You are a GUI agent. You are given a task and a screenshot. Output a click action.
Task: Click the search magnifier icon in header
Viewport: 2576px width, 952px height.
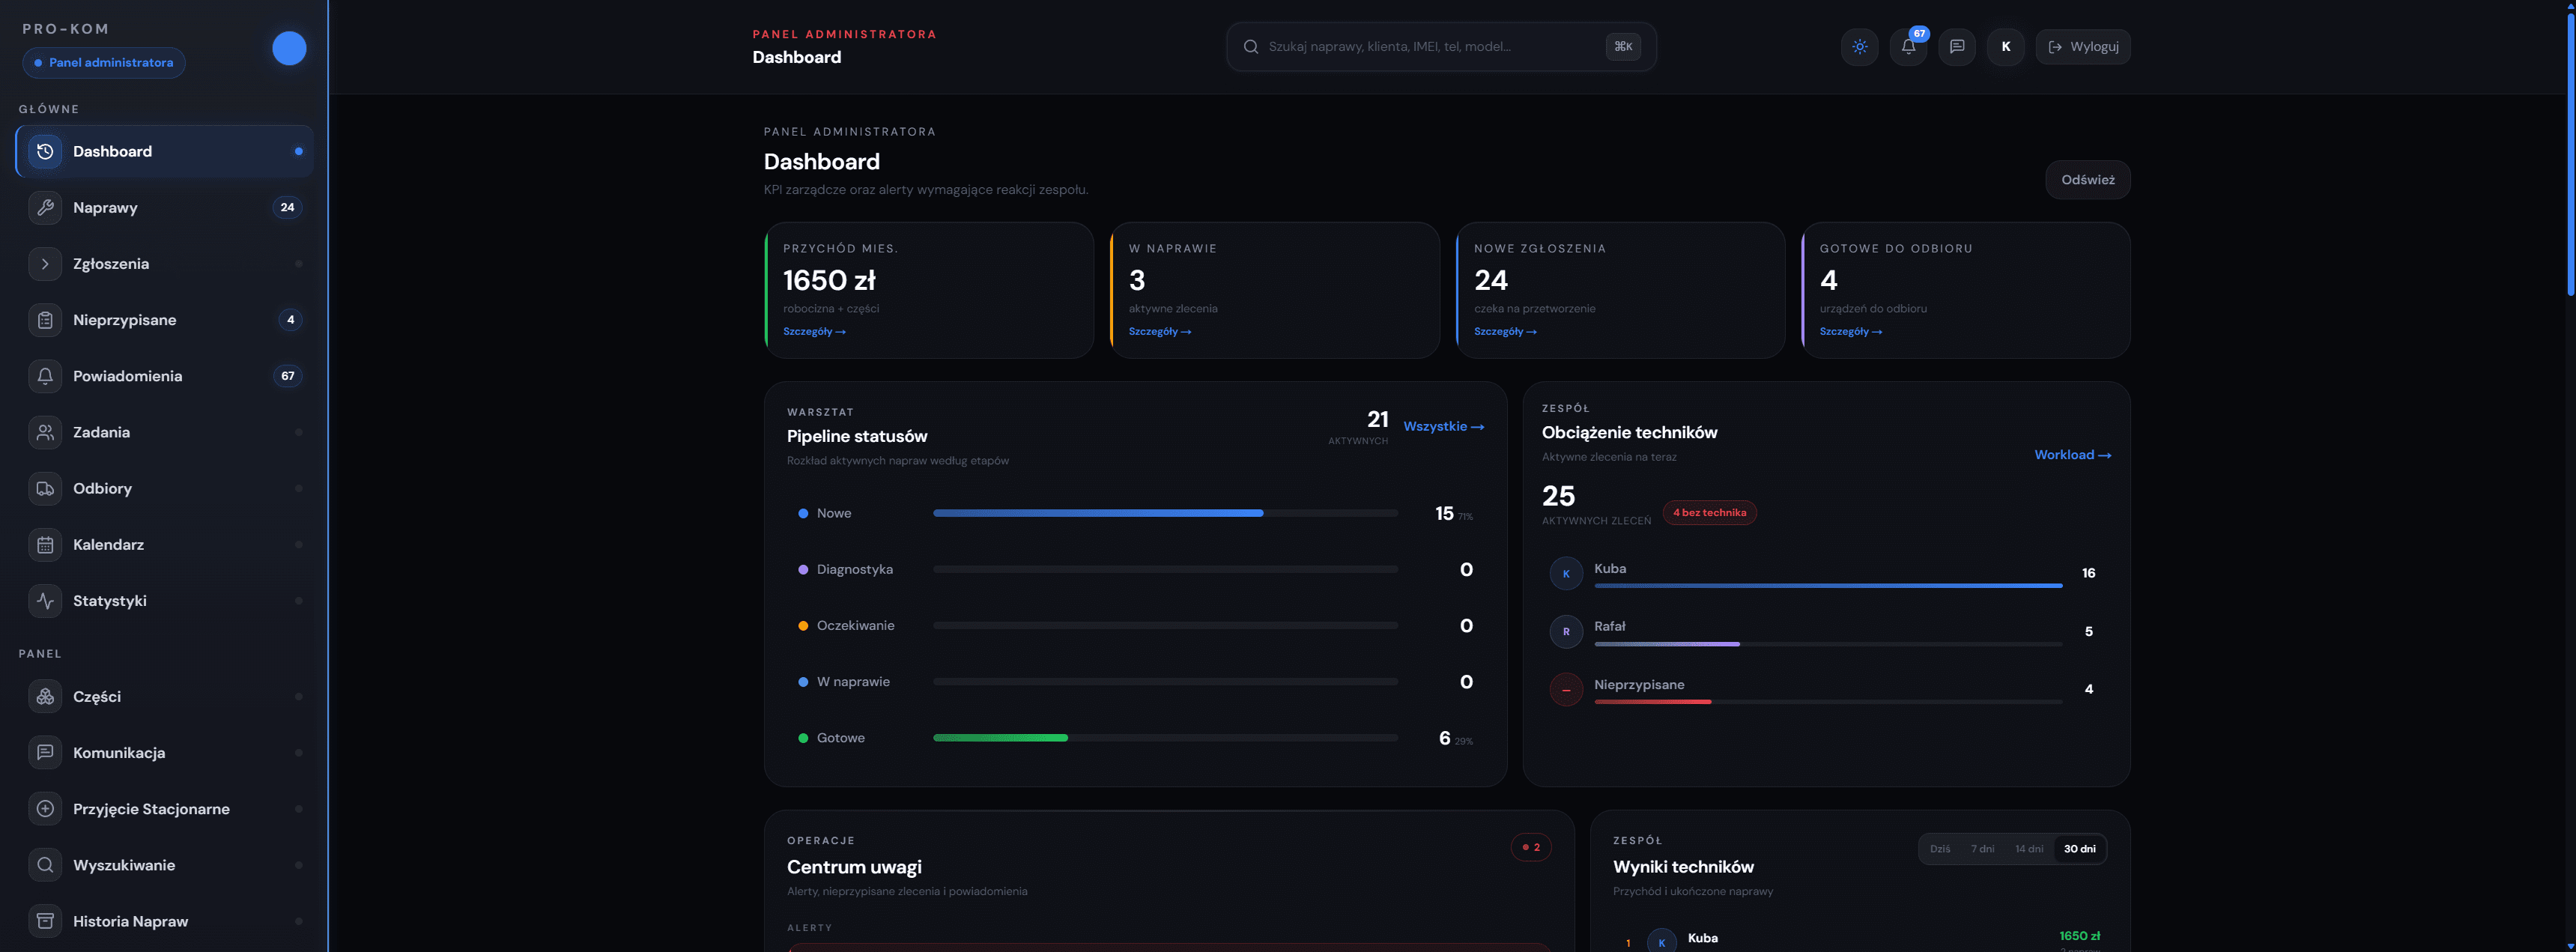(1250, 46)
